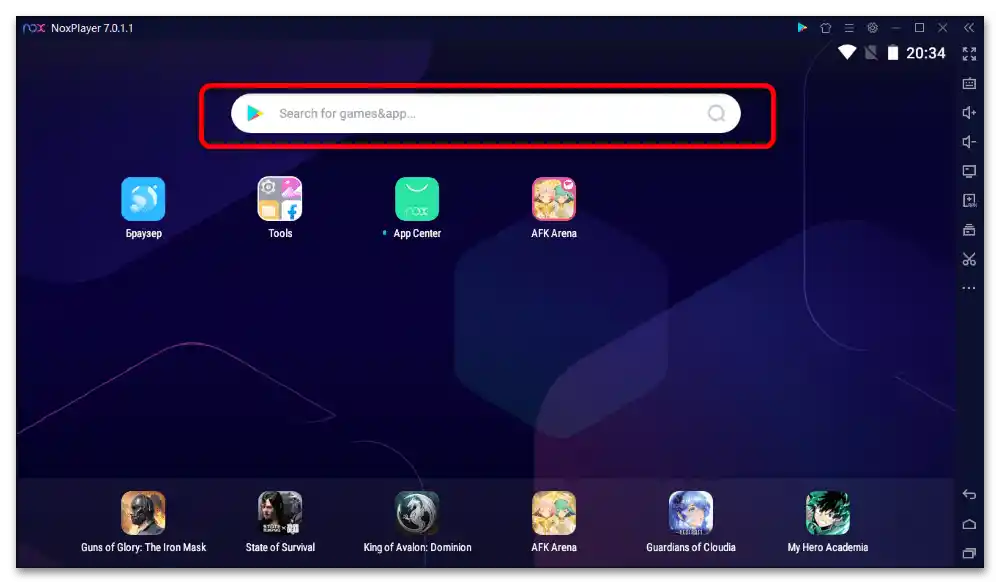Open Play Store icon in title bar
Viewport: 1000px width, 584px height.
[802, 27]
